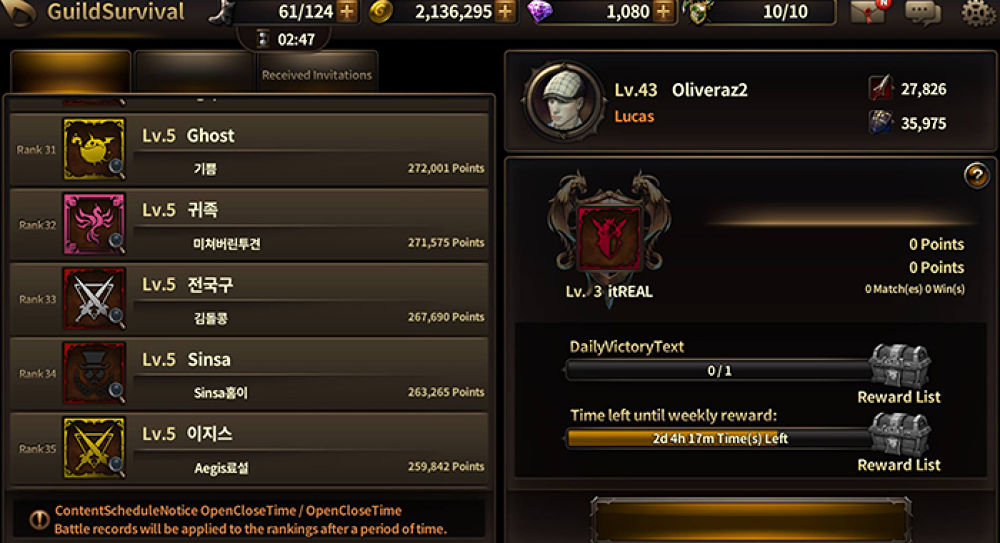
Task: Add stamina with the plus beside 61/124
Action: tap(347, 11)
